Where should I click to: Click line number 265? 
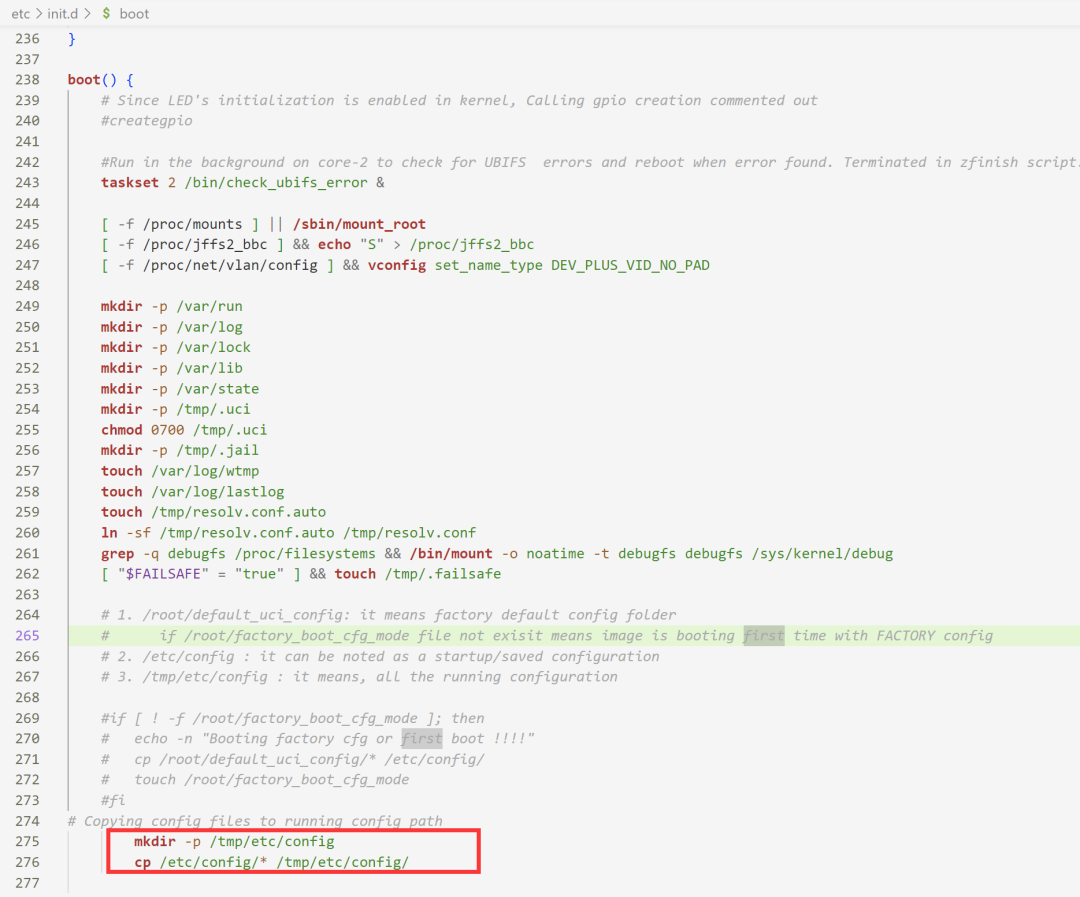click(x=28, y=636)
